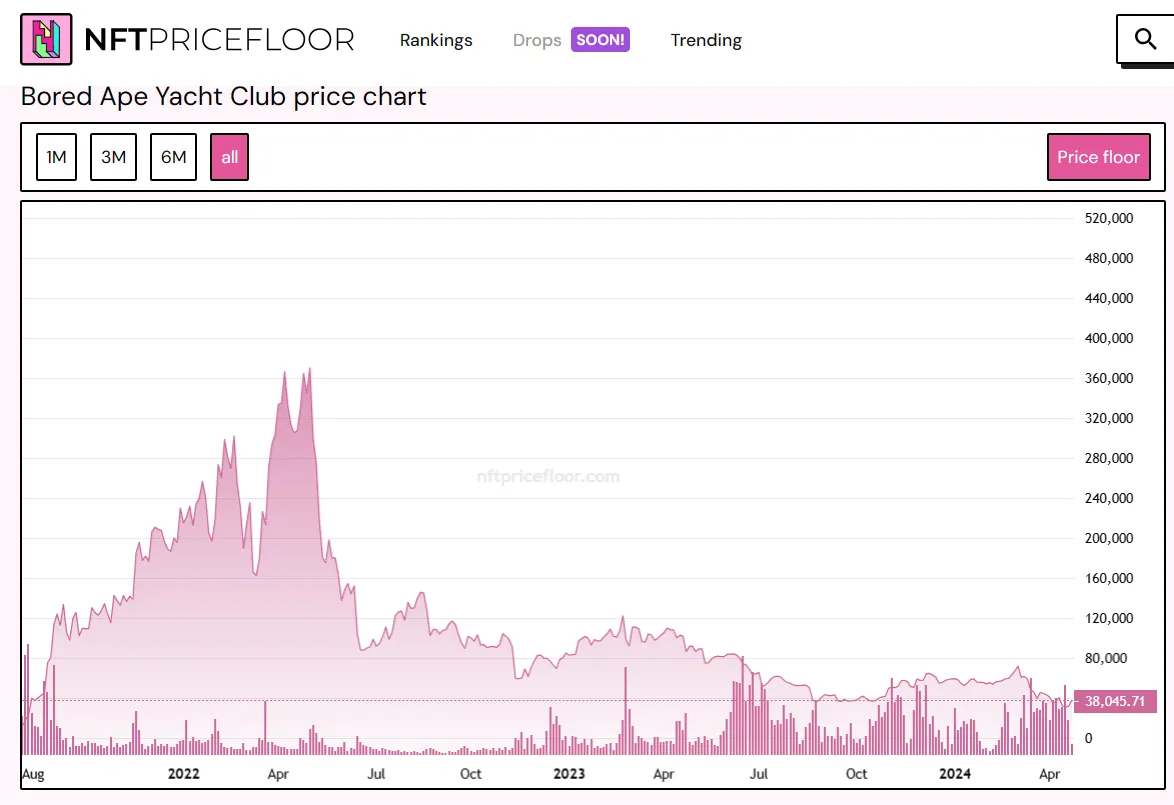Open the search magnifier icon
The width and height of the screenshot is (1174, 805).
[1144, 39]
